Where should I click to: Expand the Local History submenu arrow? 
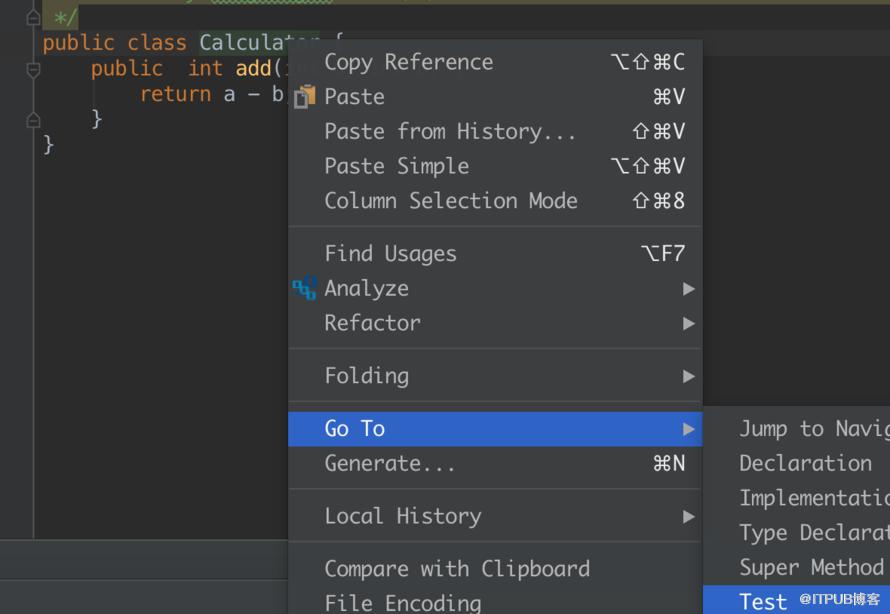point(689,516)
